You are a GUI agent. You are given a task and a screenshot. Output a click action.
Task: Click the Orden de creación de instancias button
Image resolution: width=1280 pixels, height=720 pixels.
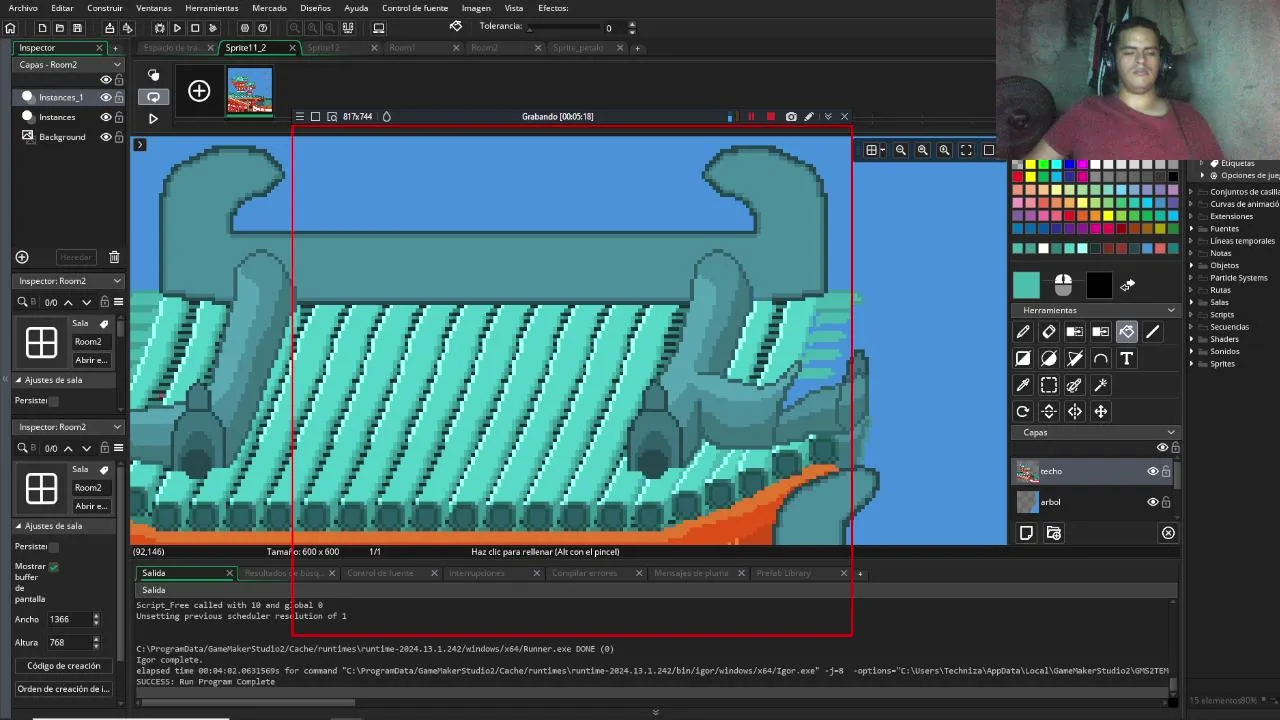click(64, 689)
